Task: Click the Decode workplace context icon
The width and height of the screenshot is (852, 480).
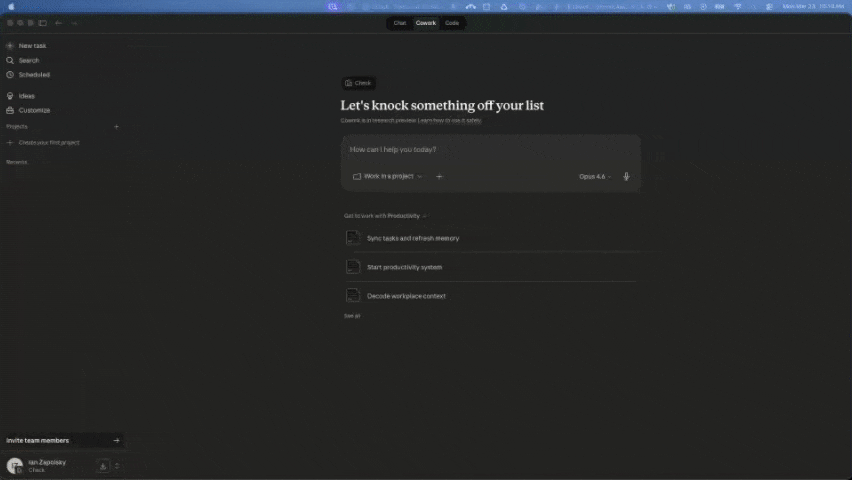Action: [x=353, y=296]
